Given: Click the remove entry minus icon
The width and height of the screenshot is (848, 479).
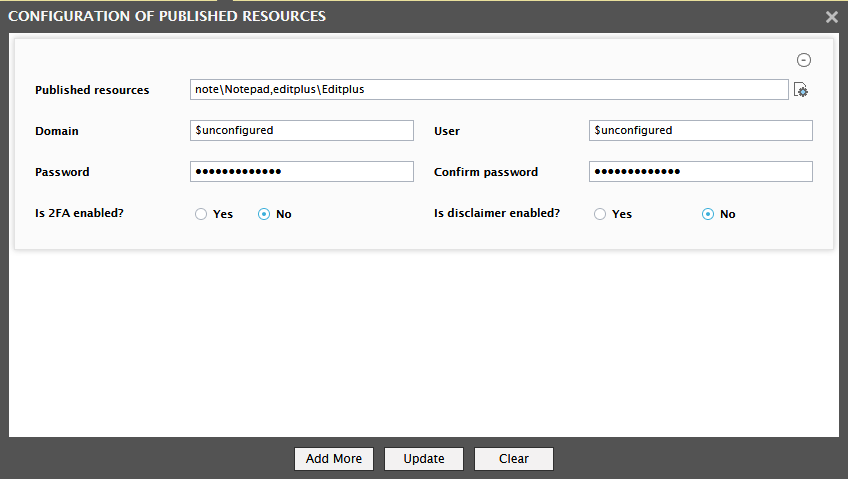Looking at the screenshot, I should [804, 60].
